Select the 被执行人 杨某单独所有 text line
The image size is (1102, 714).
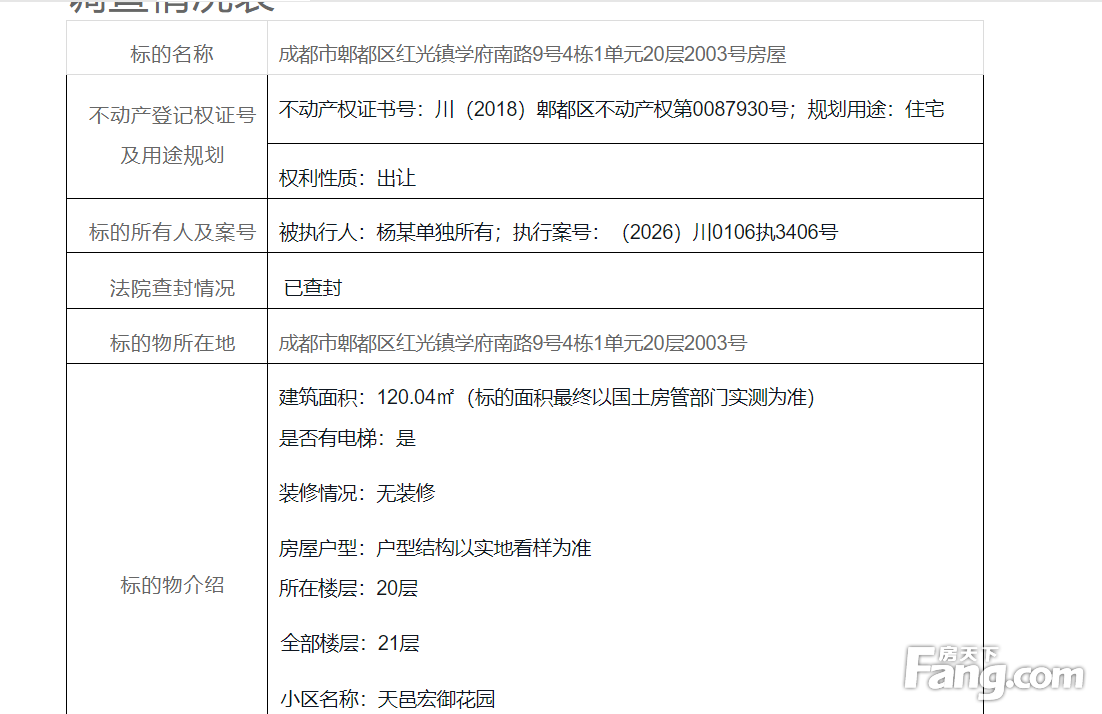pos(558,233)
